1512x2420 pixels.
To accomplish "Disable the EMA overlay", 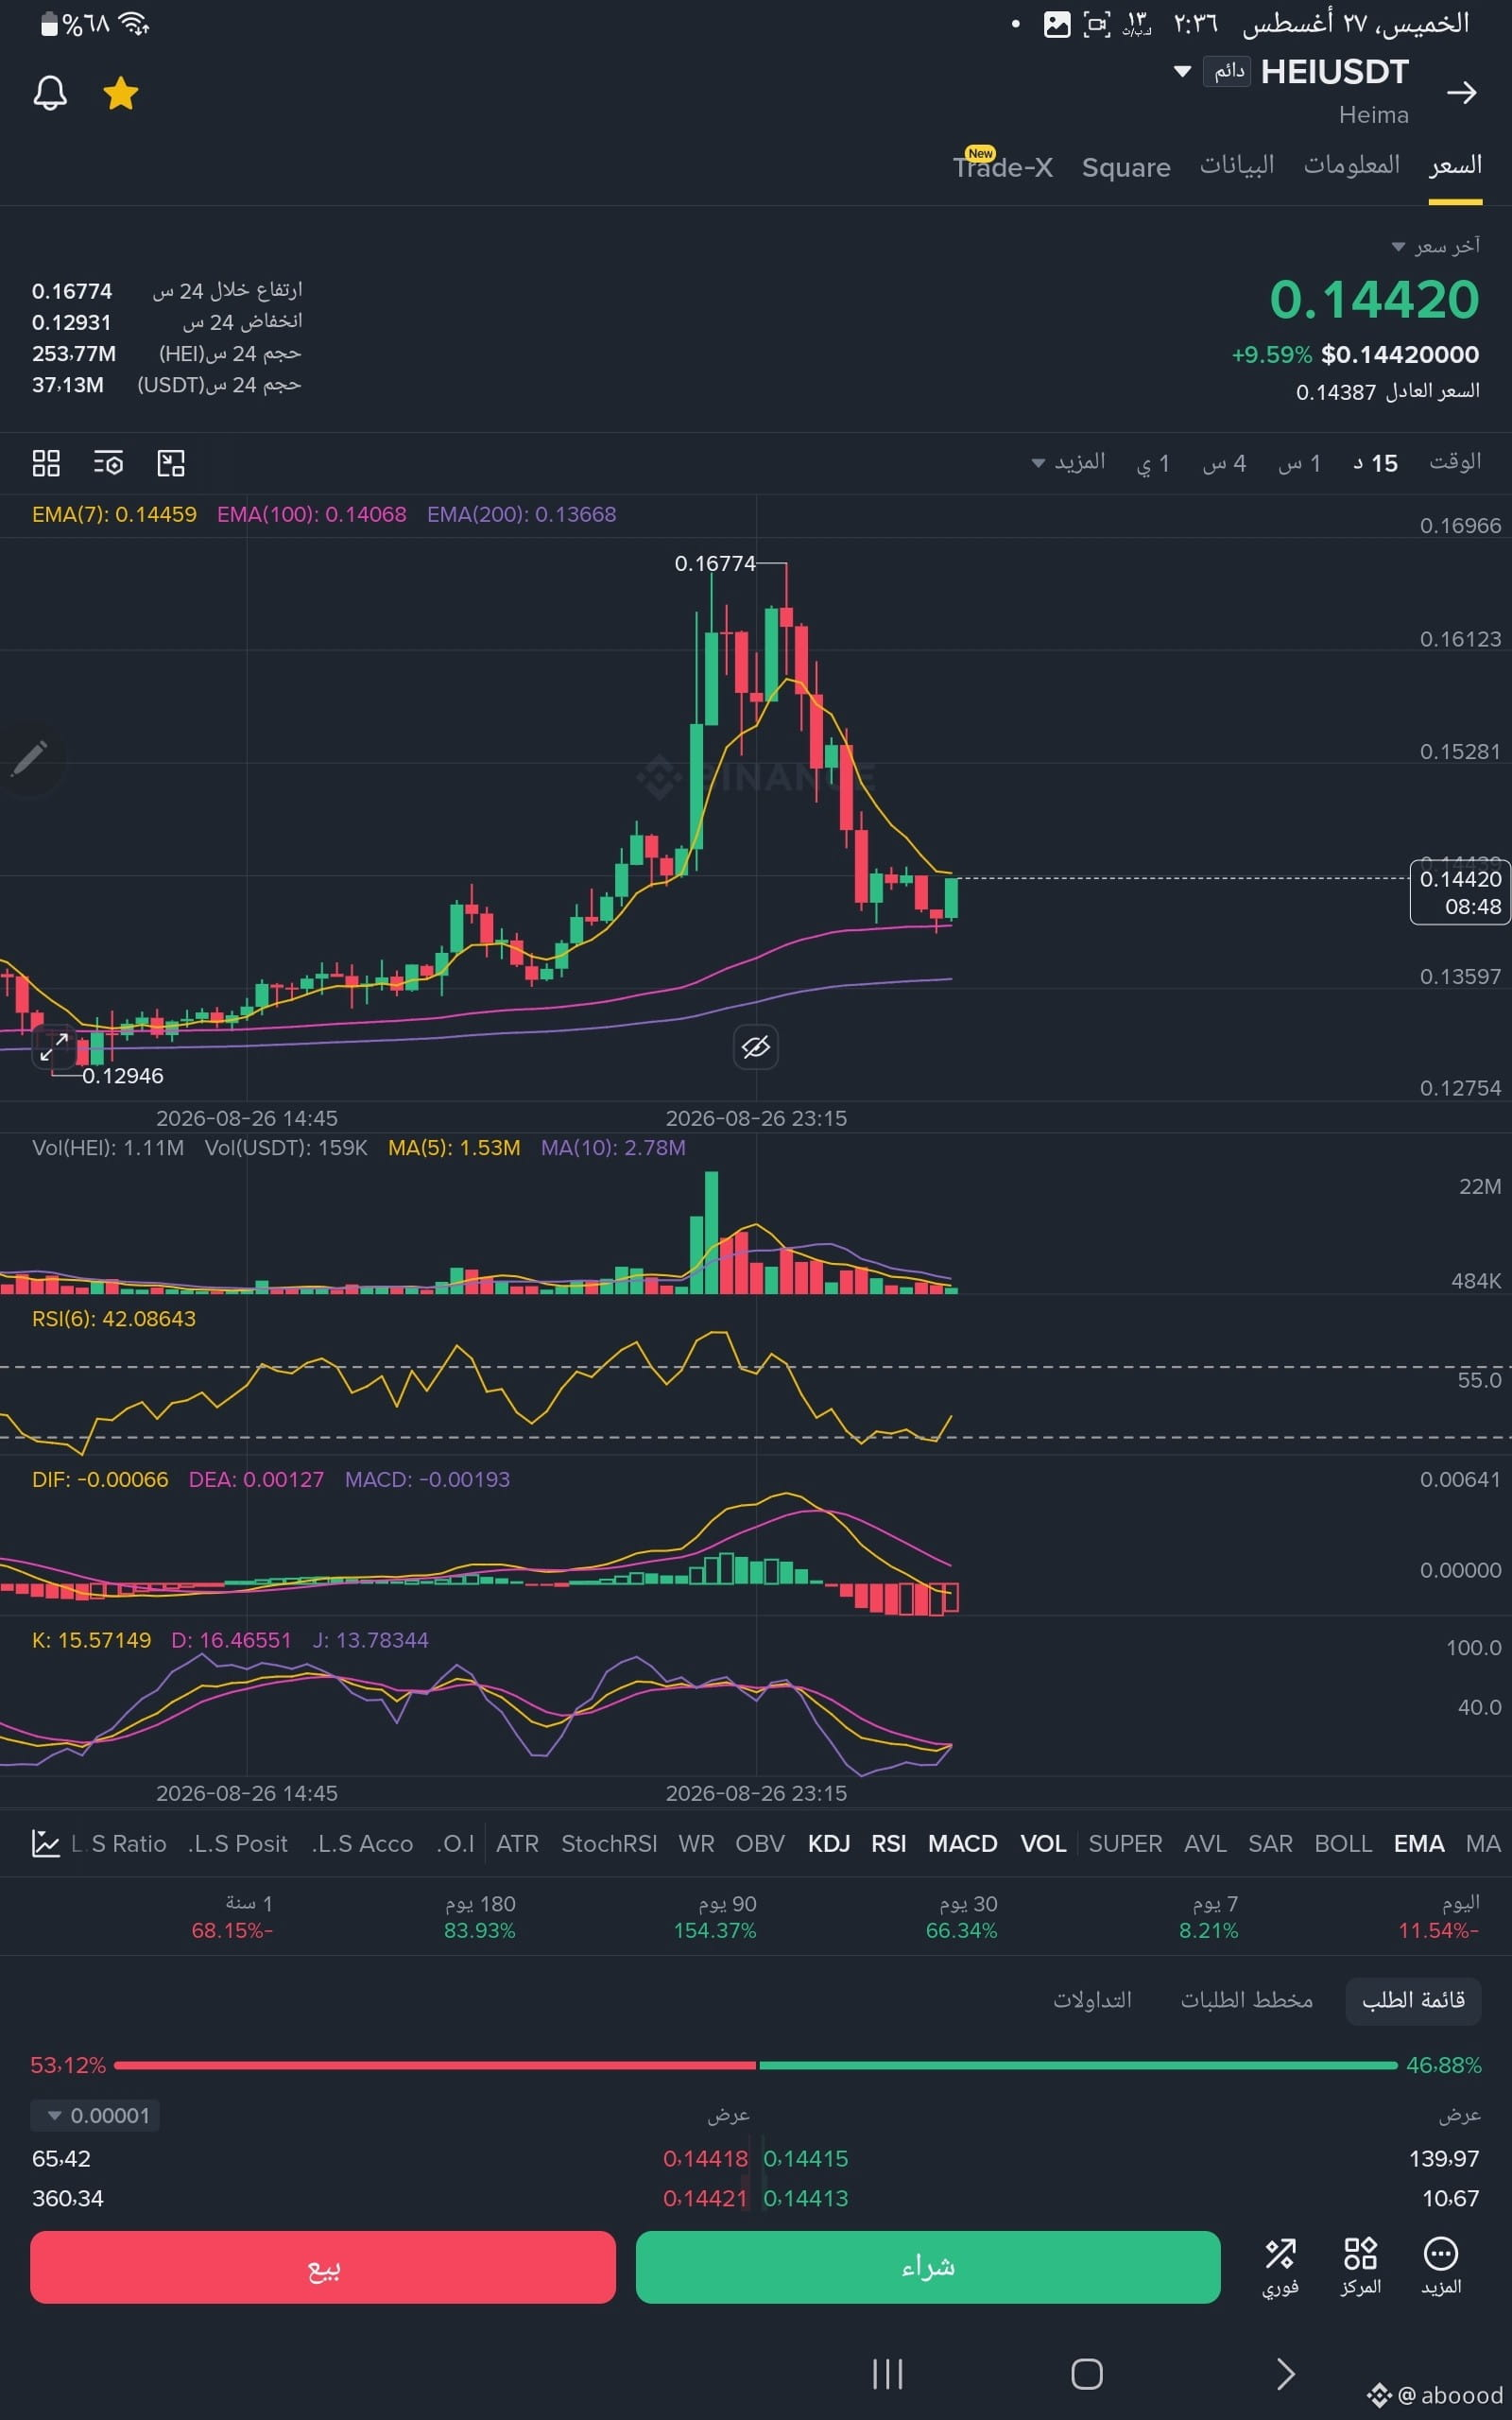I will [x=1419, y=1843].
